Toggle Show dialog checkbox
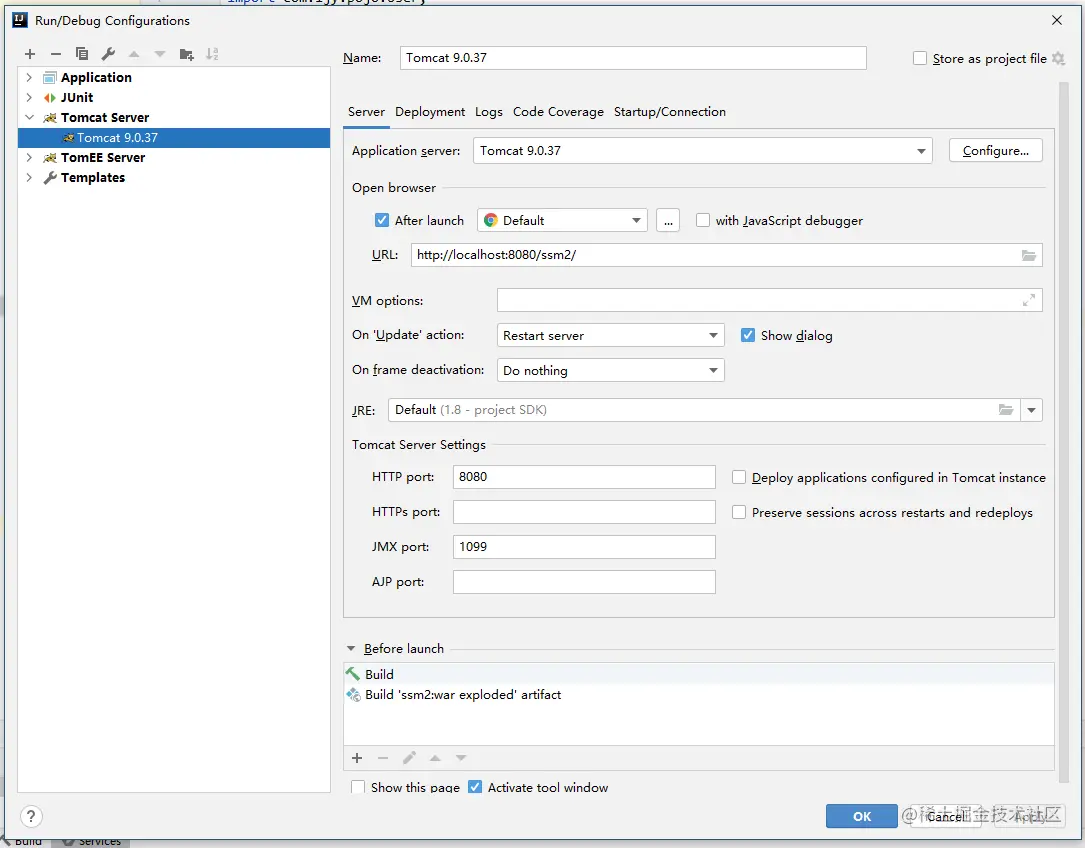The width and height of the screenshot is (1085, 848). (x=748, y=335)
